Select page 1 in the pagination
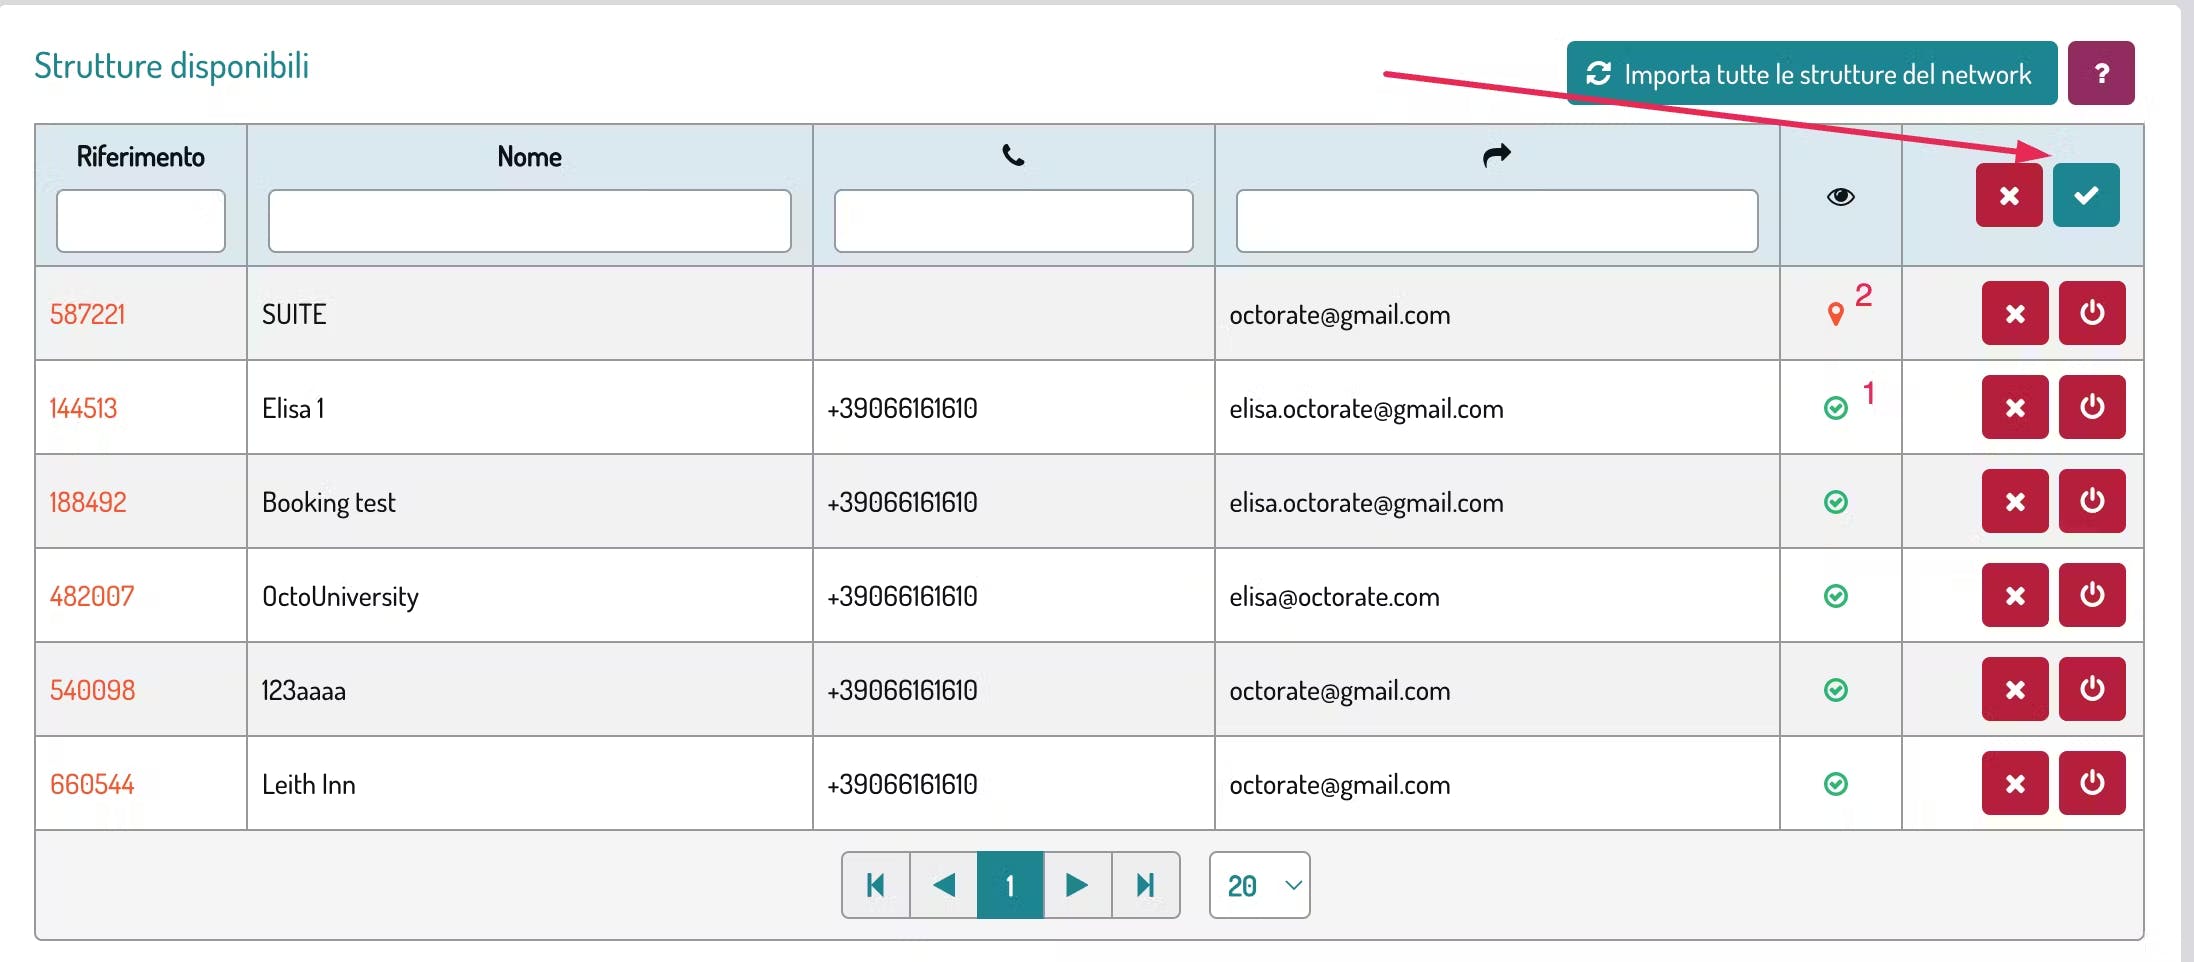Image resolution: width=2194 pixels, height=962 pixels. [1010, 885]
